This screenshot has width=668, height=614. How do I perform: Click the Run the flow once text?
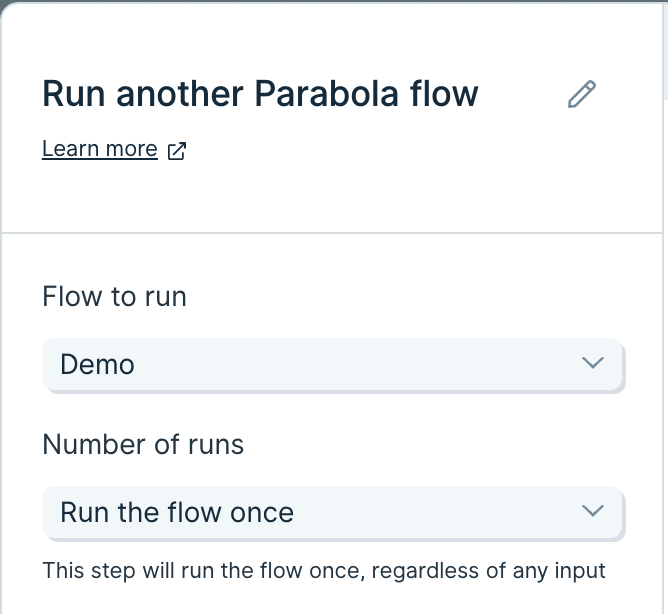177,512
